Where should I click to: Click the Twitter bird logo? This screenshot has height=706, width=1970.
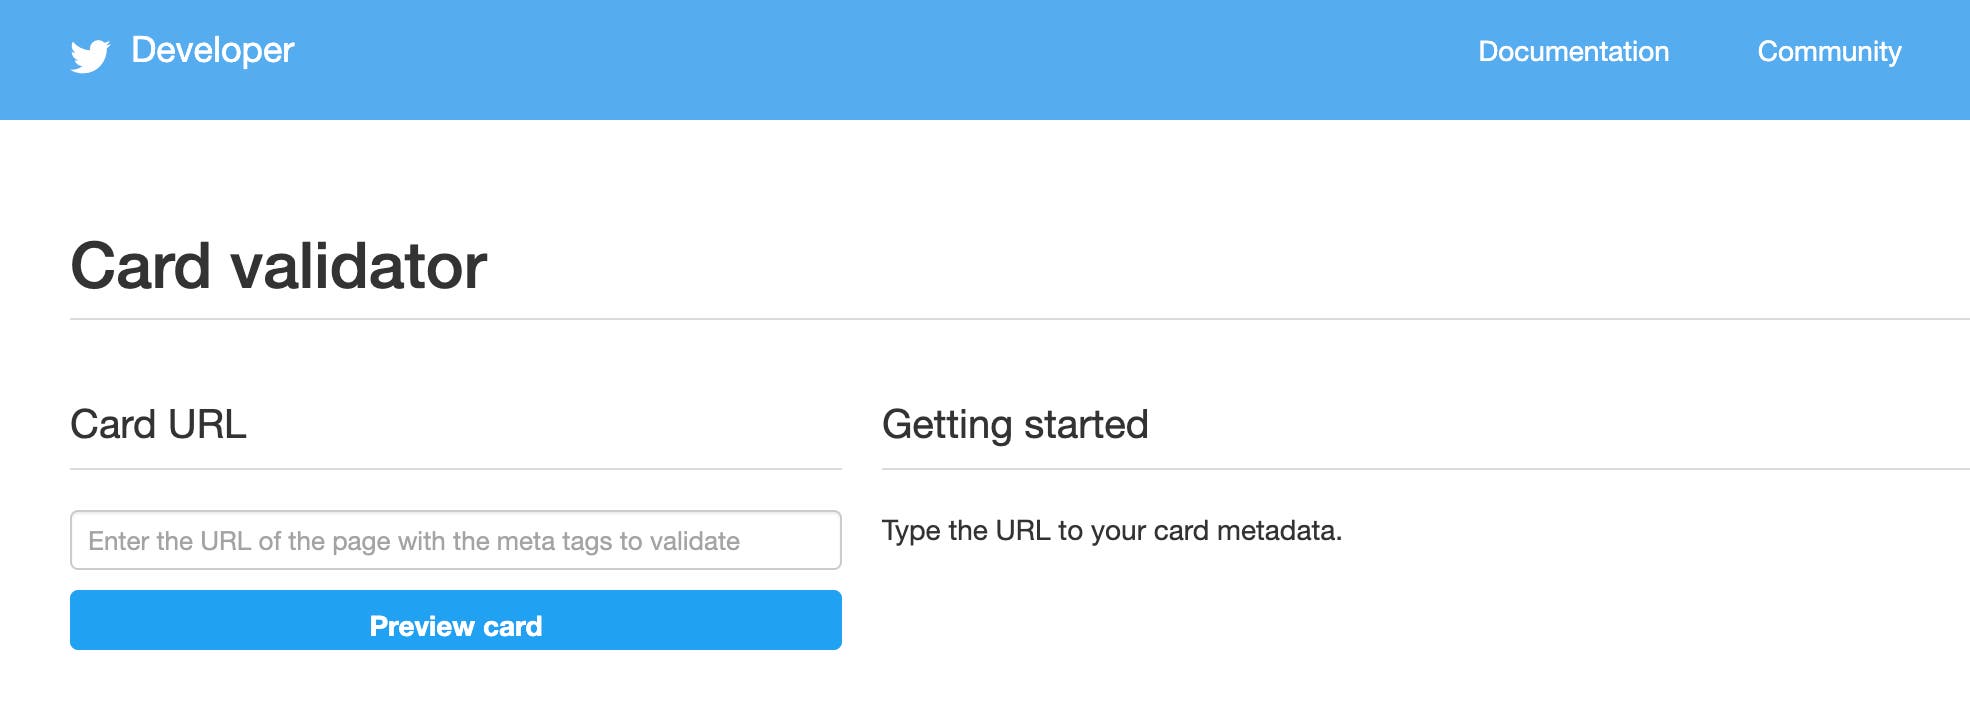[90, 55]
